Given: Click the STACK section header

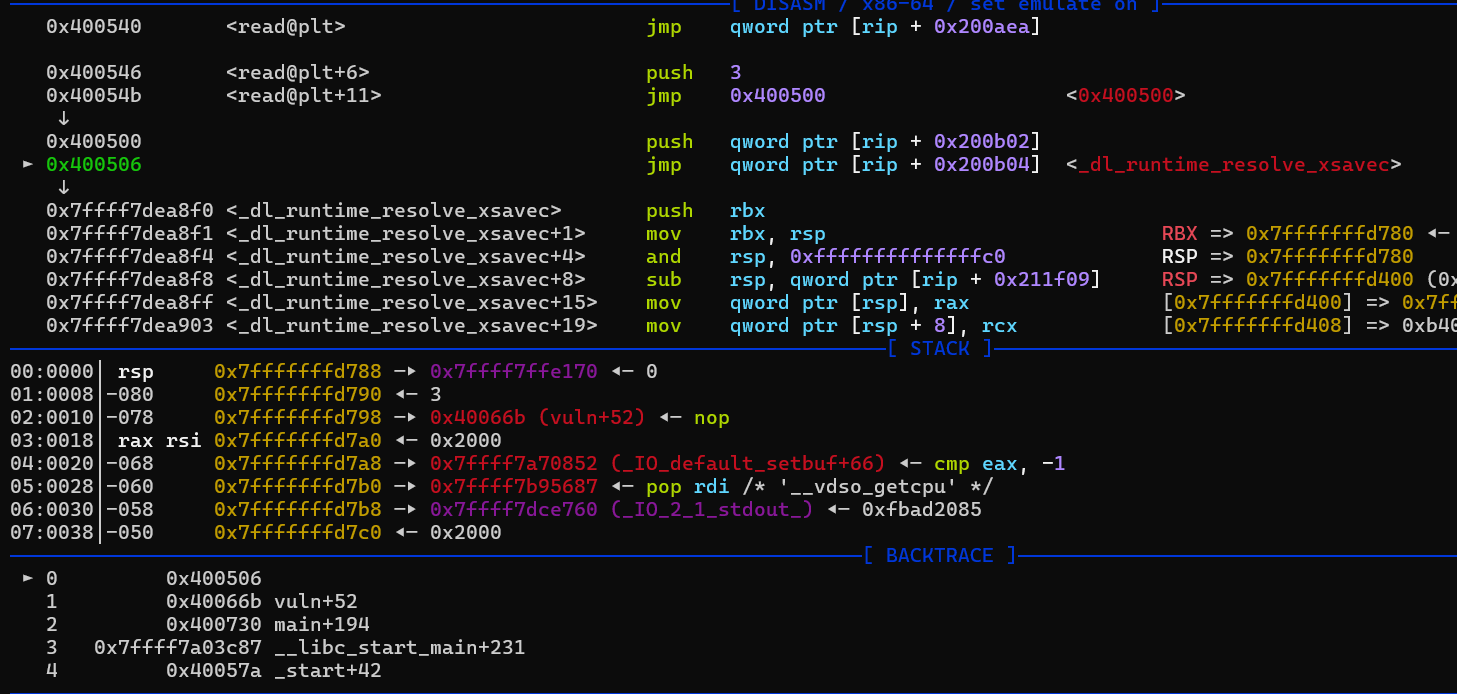Looking at the screenshot, I should point(939,348).
